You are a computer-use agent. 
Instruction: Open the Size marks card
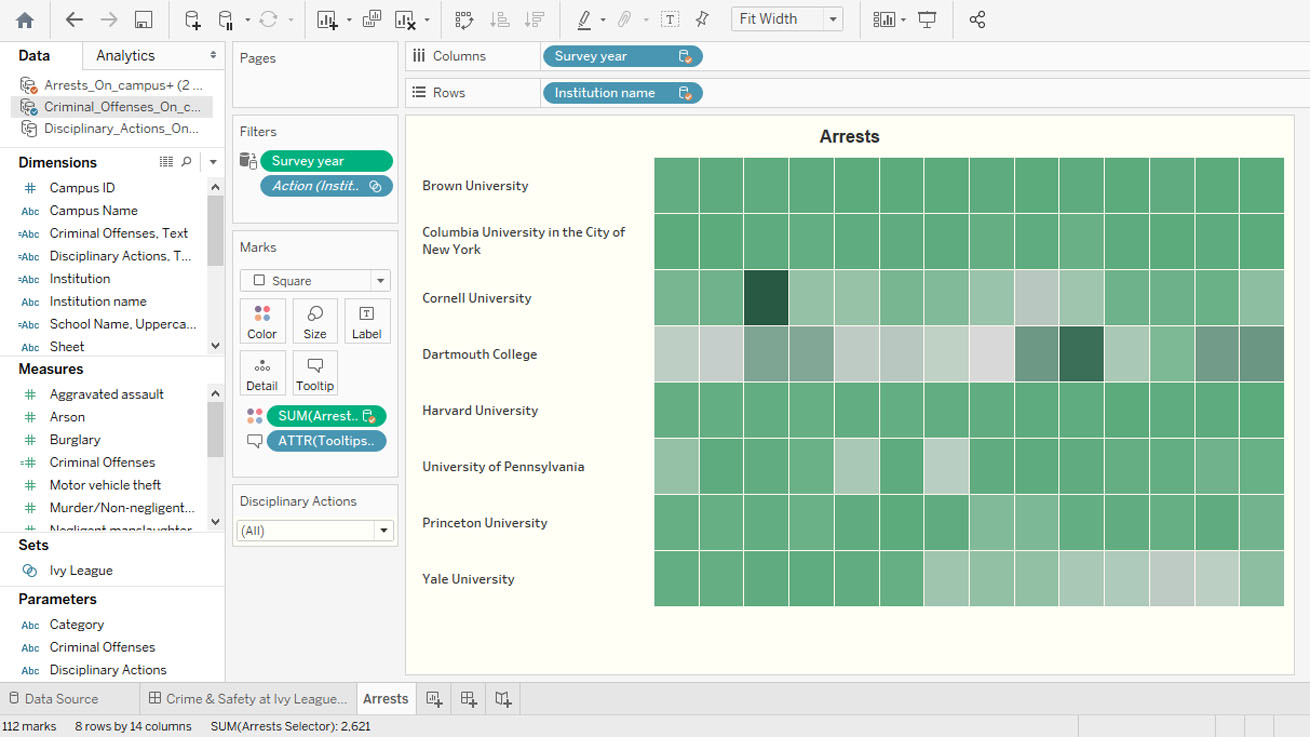[x=315, y=322]
